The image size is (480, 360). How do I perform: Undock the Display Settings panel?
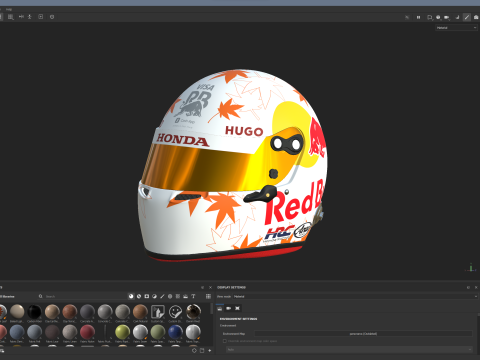point(468,287)
